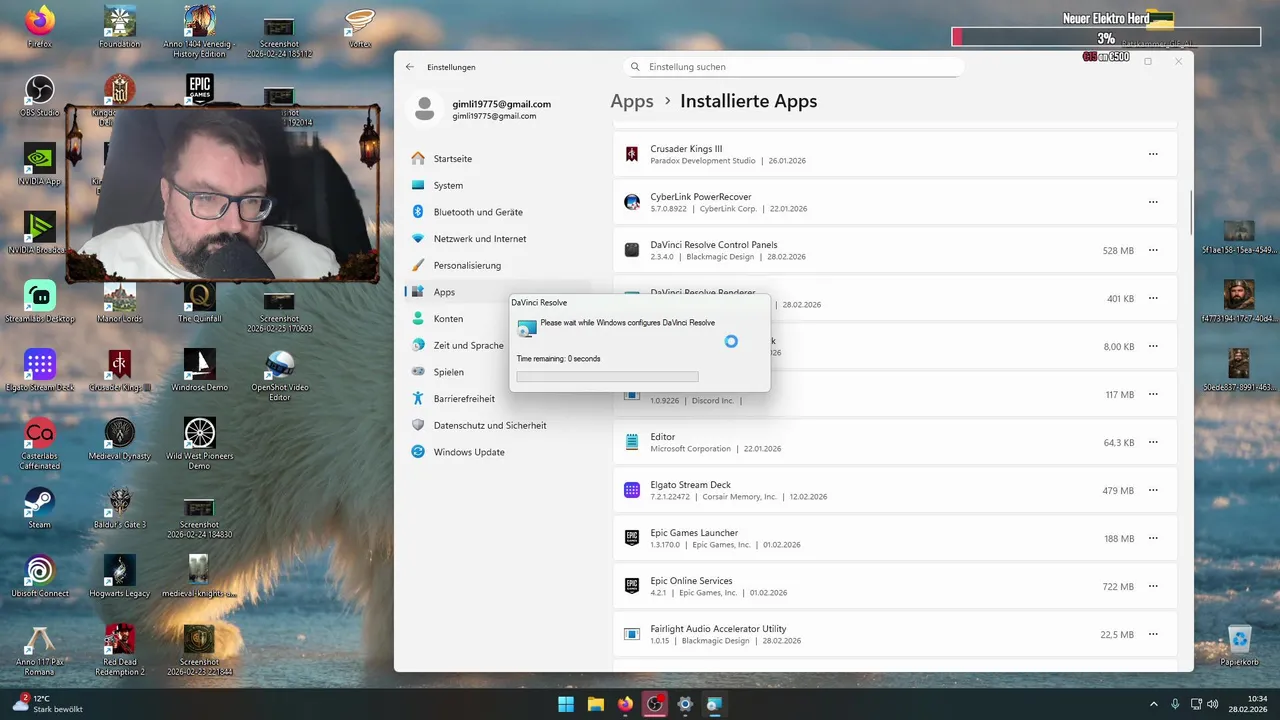Select the NVIDIA App desktop icon
Viewport: 1280px width, 720px height.
coord(40,164)
